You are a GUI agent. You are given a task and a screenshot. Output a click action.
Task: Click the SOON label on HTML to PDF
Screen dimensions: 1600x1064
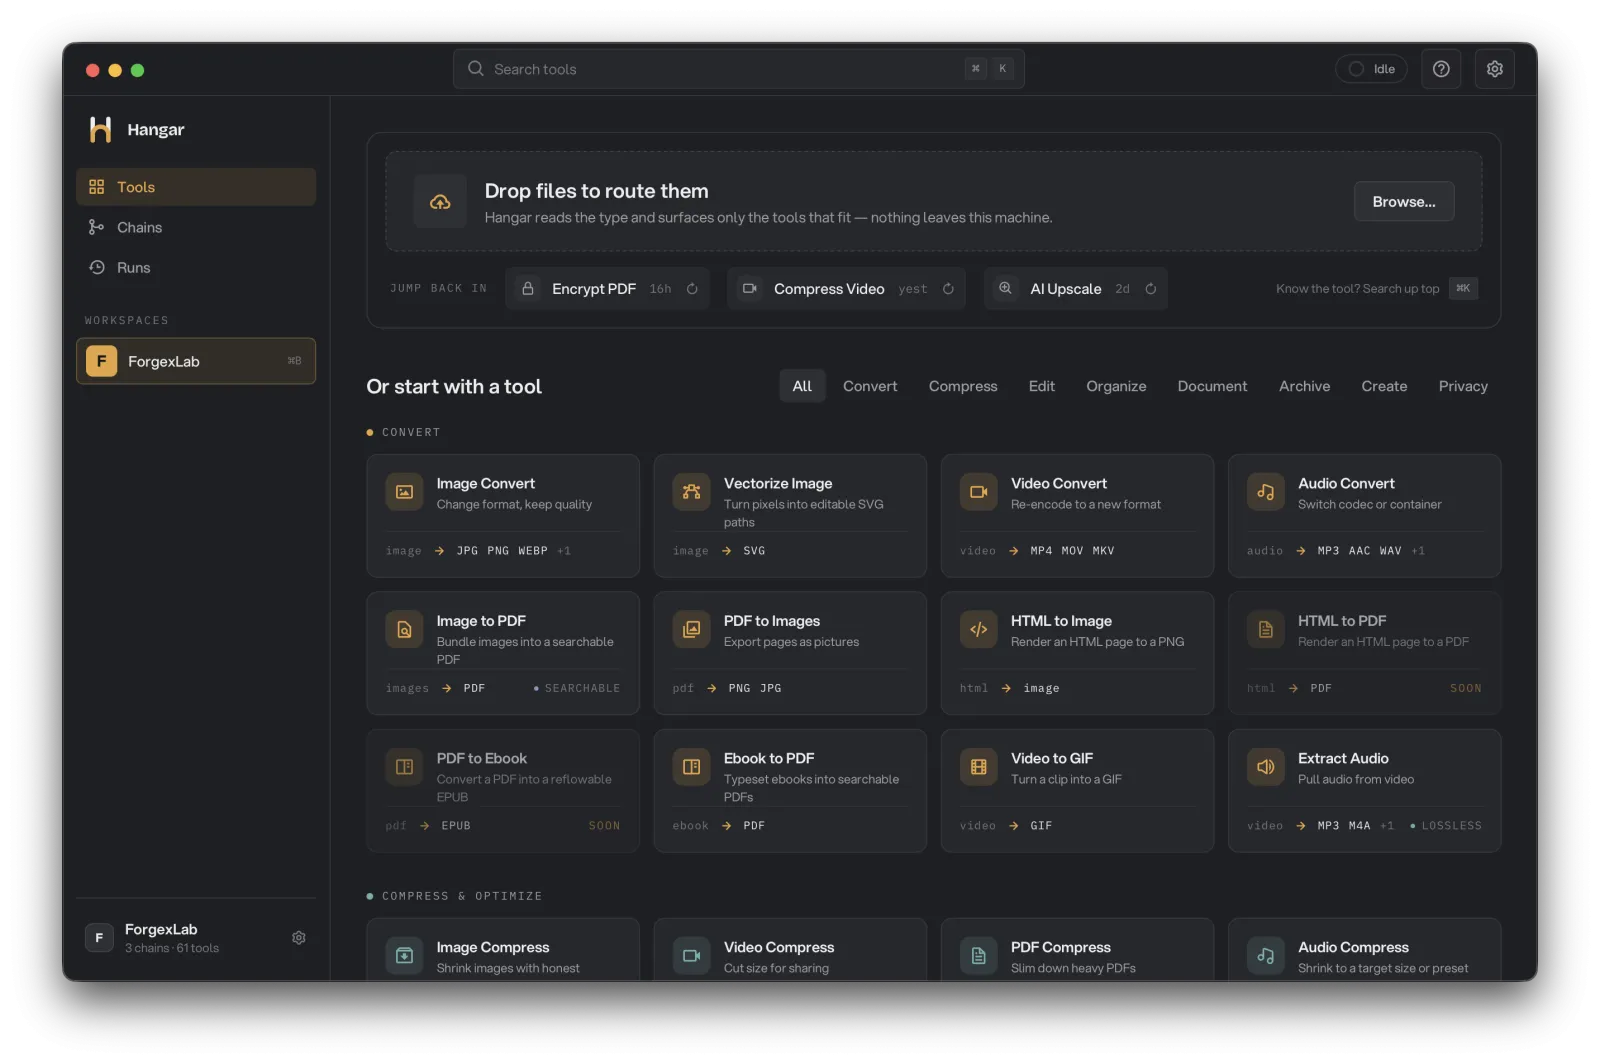point(1466,689)
